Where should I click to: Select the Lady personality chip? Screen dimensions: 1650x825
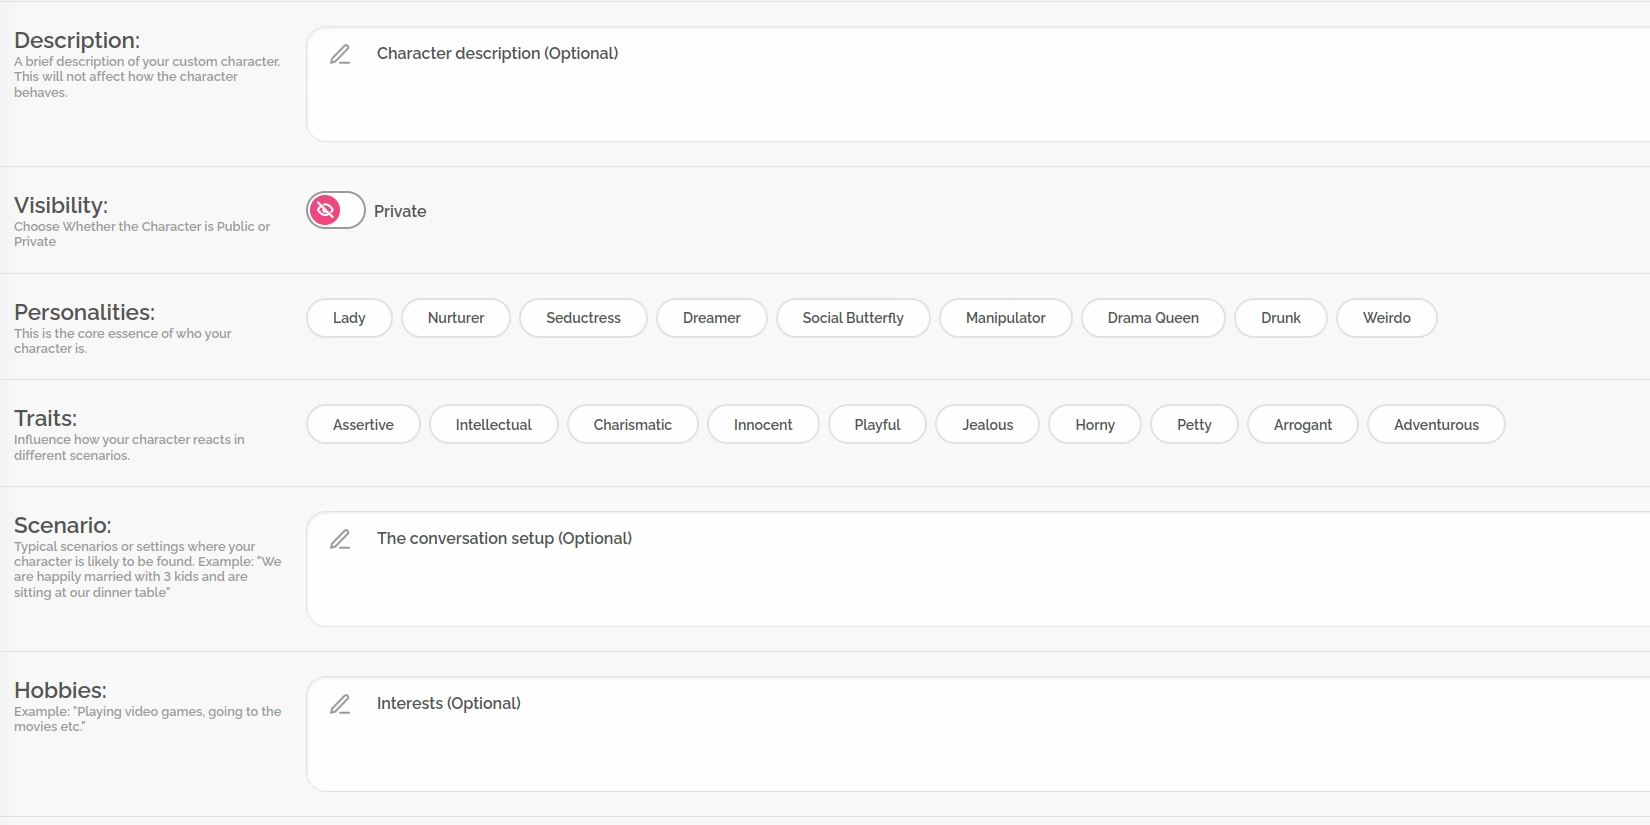[349, 318]
